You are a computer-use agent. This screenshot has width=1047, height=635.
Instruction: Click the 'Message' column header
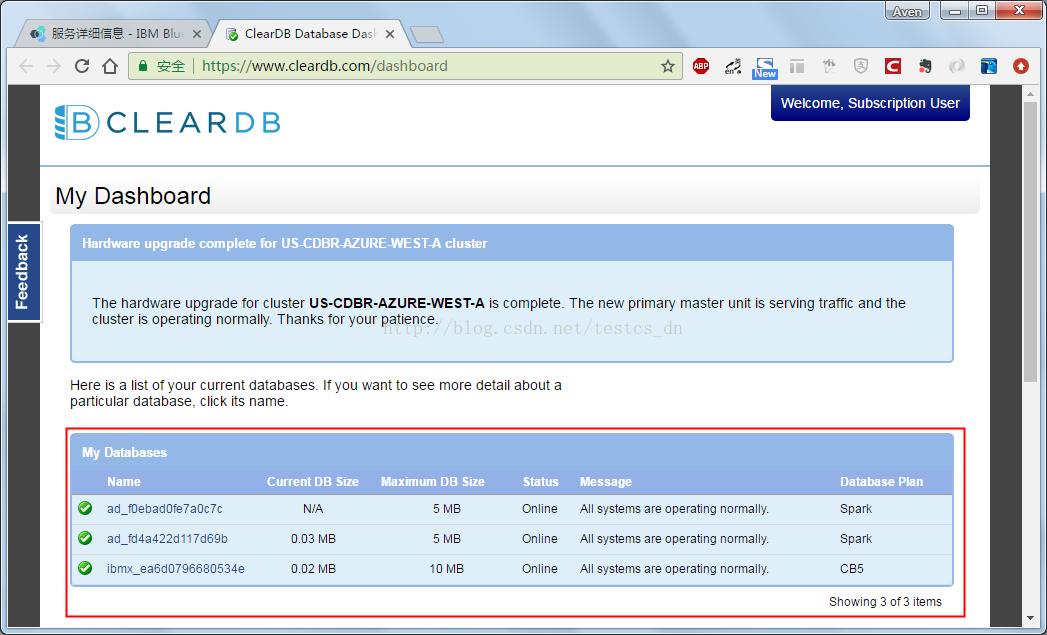pos(606,481)
